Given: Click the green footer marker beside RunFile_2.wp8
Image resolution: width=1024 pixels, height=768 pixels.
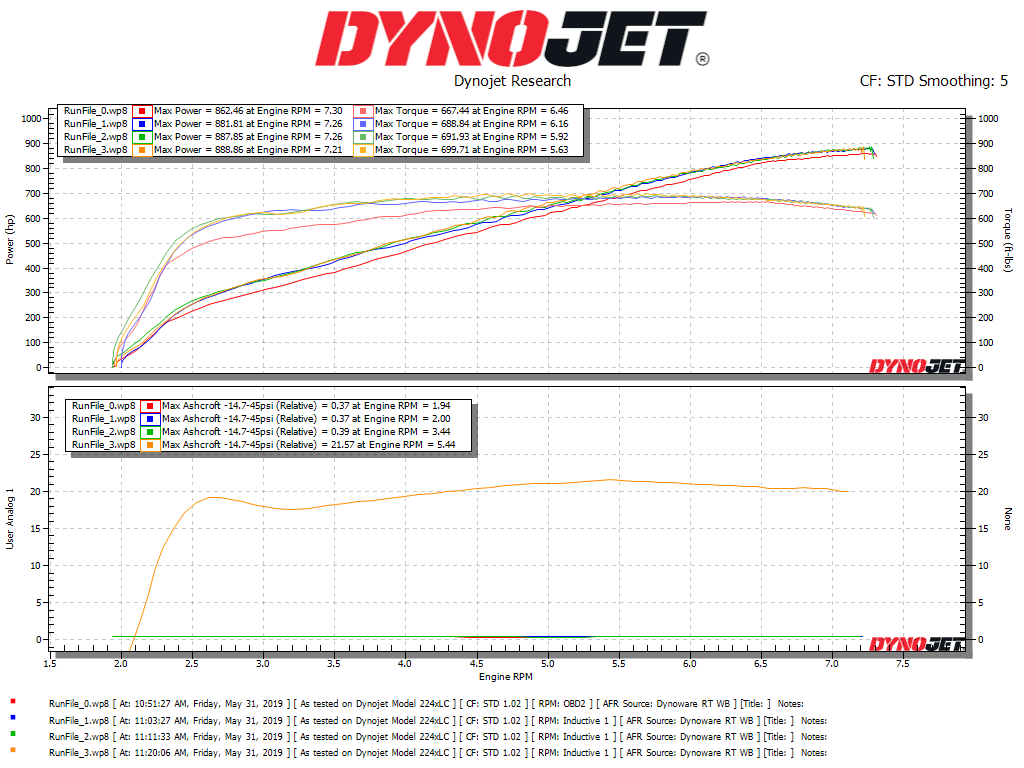Looking at the screenshot, I should pos(12,734).
